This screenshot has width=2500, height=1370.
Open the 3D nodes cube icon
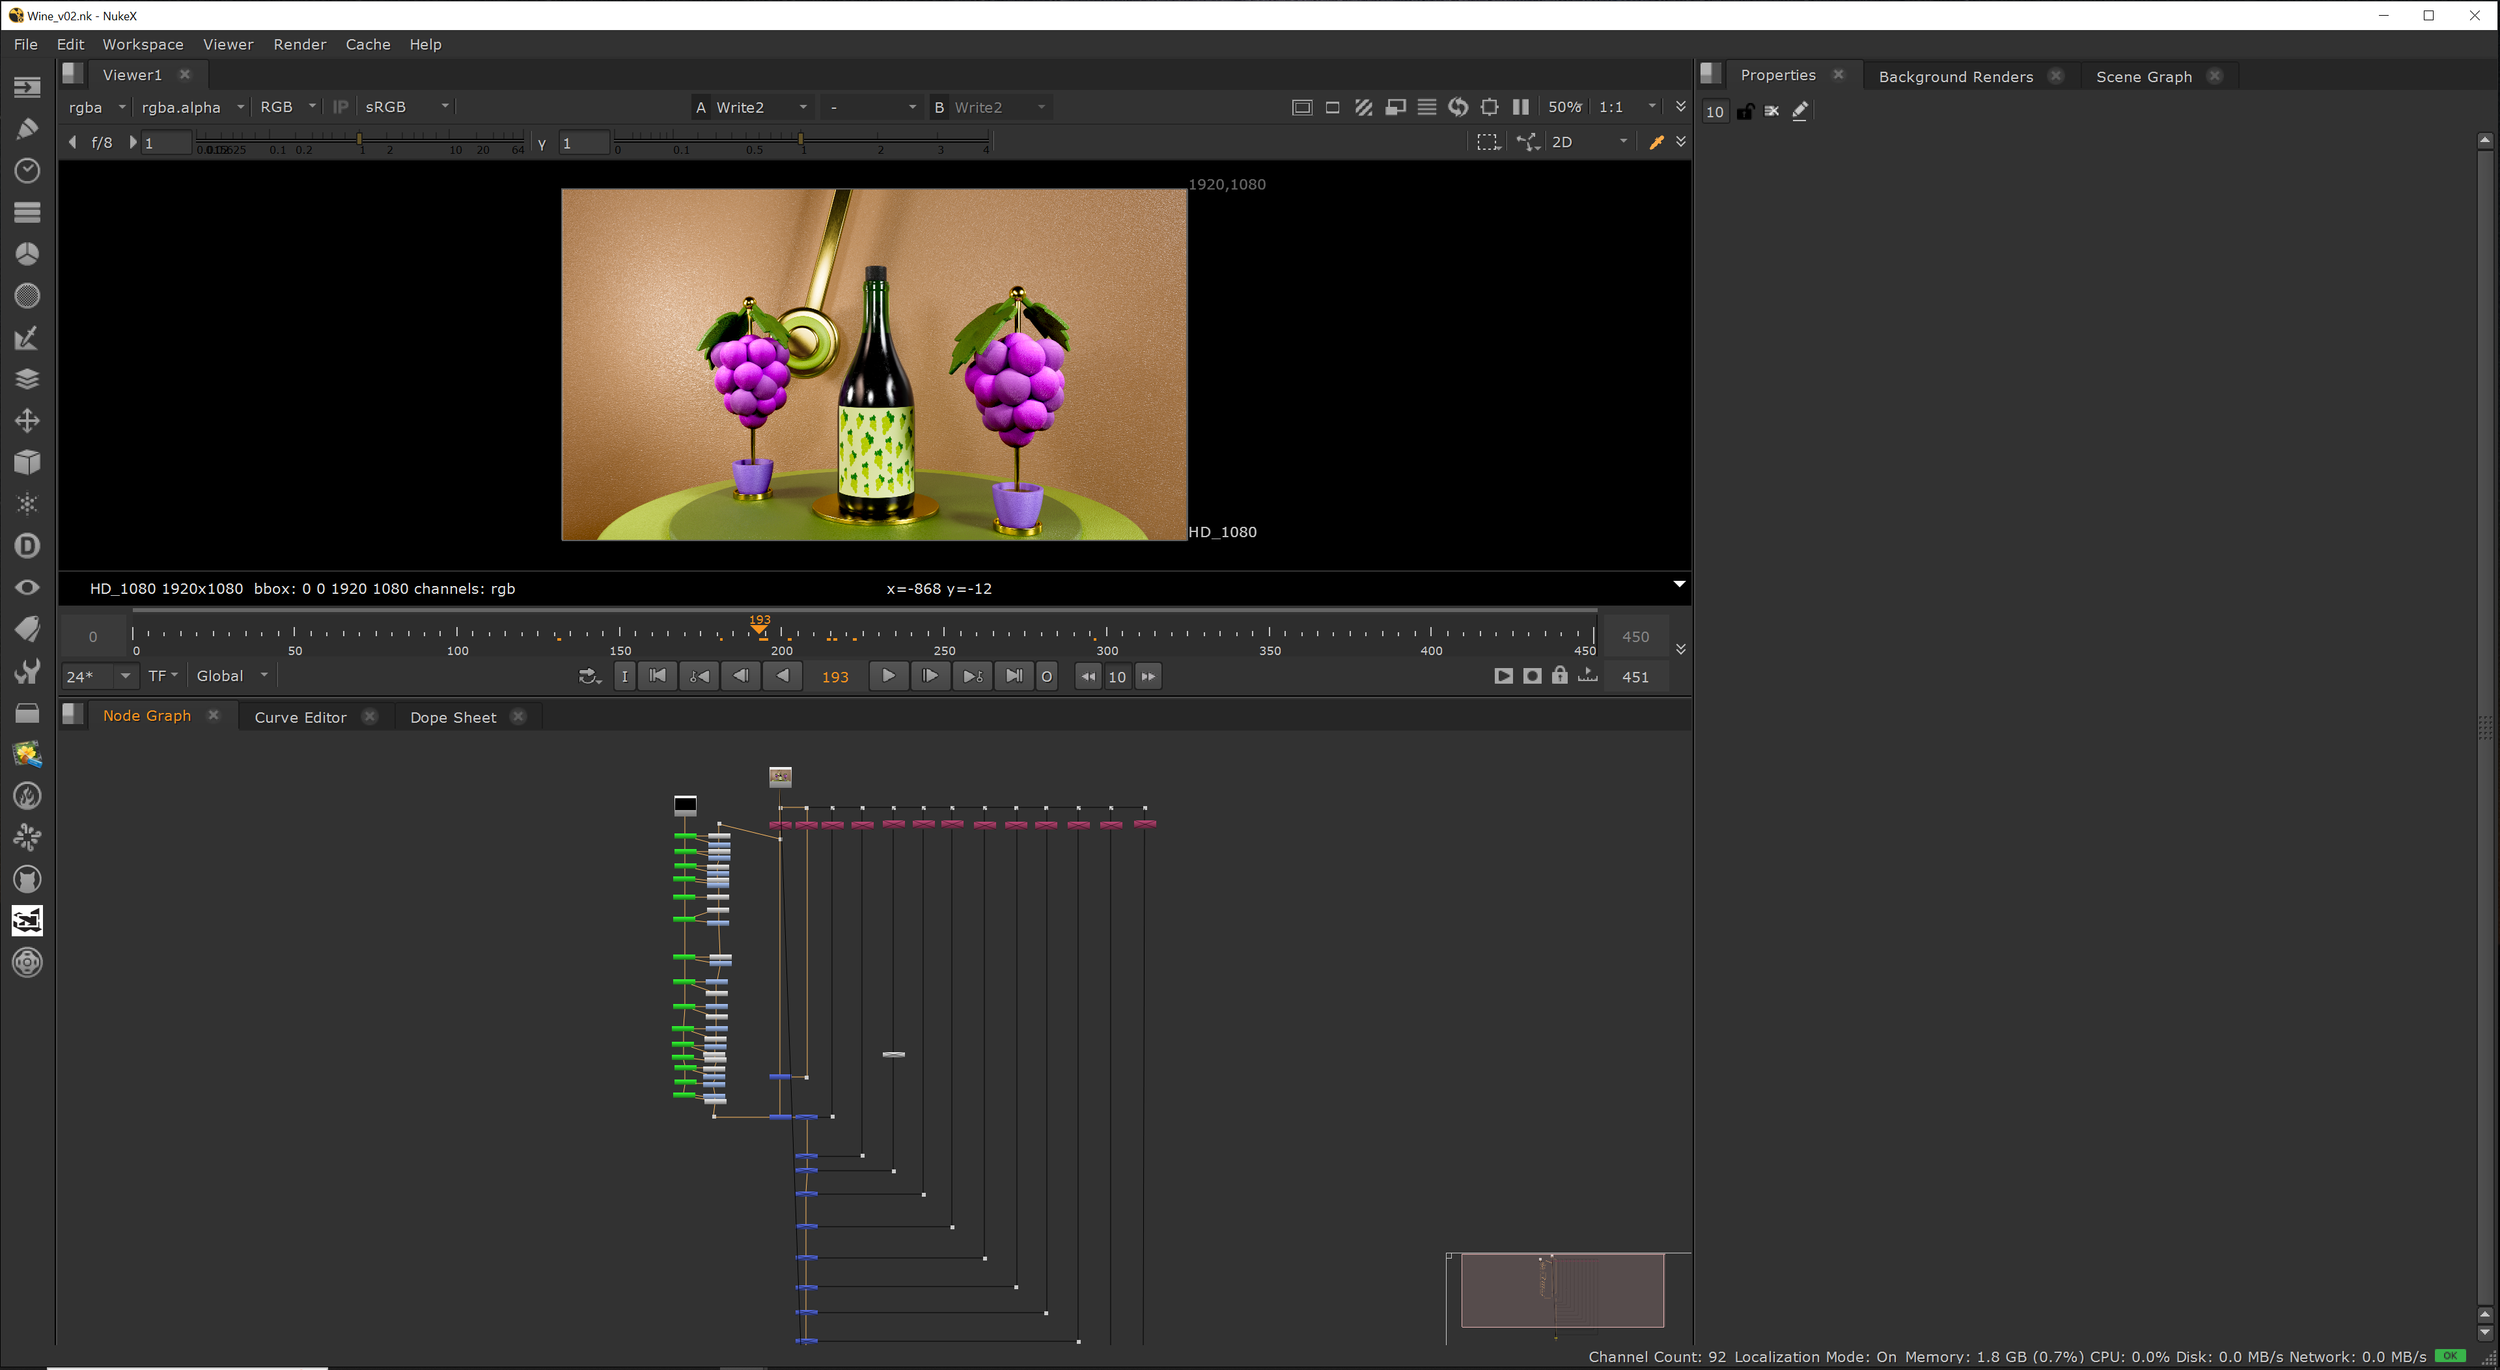(x=27, y=462)
